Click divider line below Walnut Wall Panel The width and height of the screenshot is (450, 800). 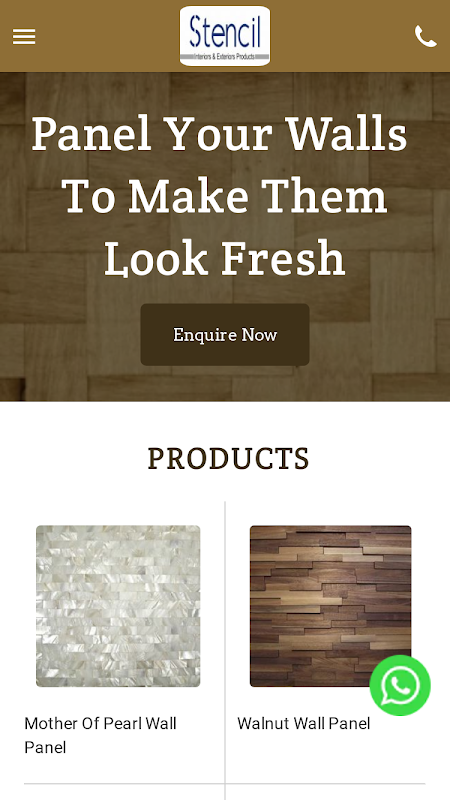coord(326,784)
